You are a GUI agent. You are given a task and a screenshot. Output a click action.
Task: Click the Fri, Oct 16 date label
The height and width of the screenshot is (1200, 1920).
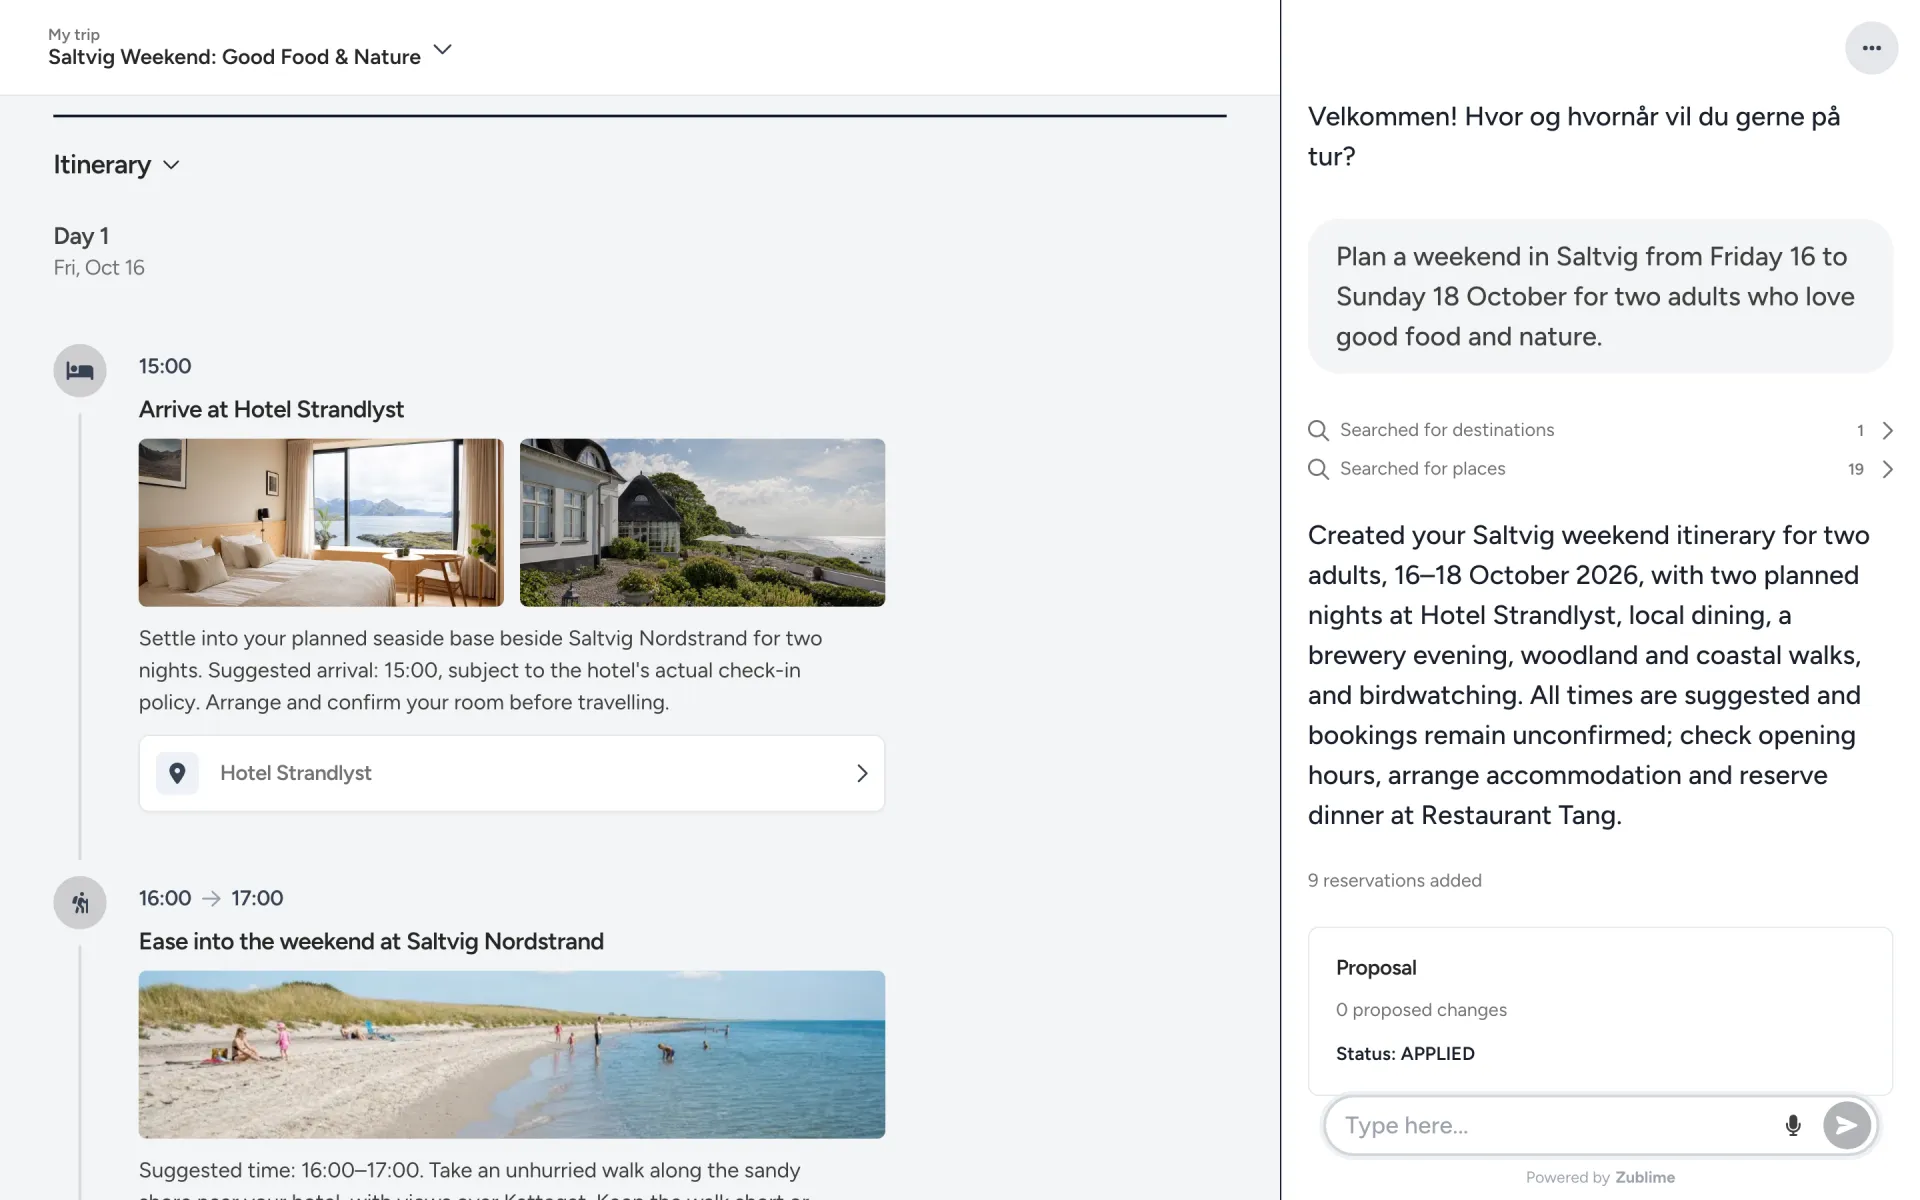click(99, 267)
